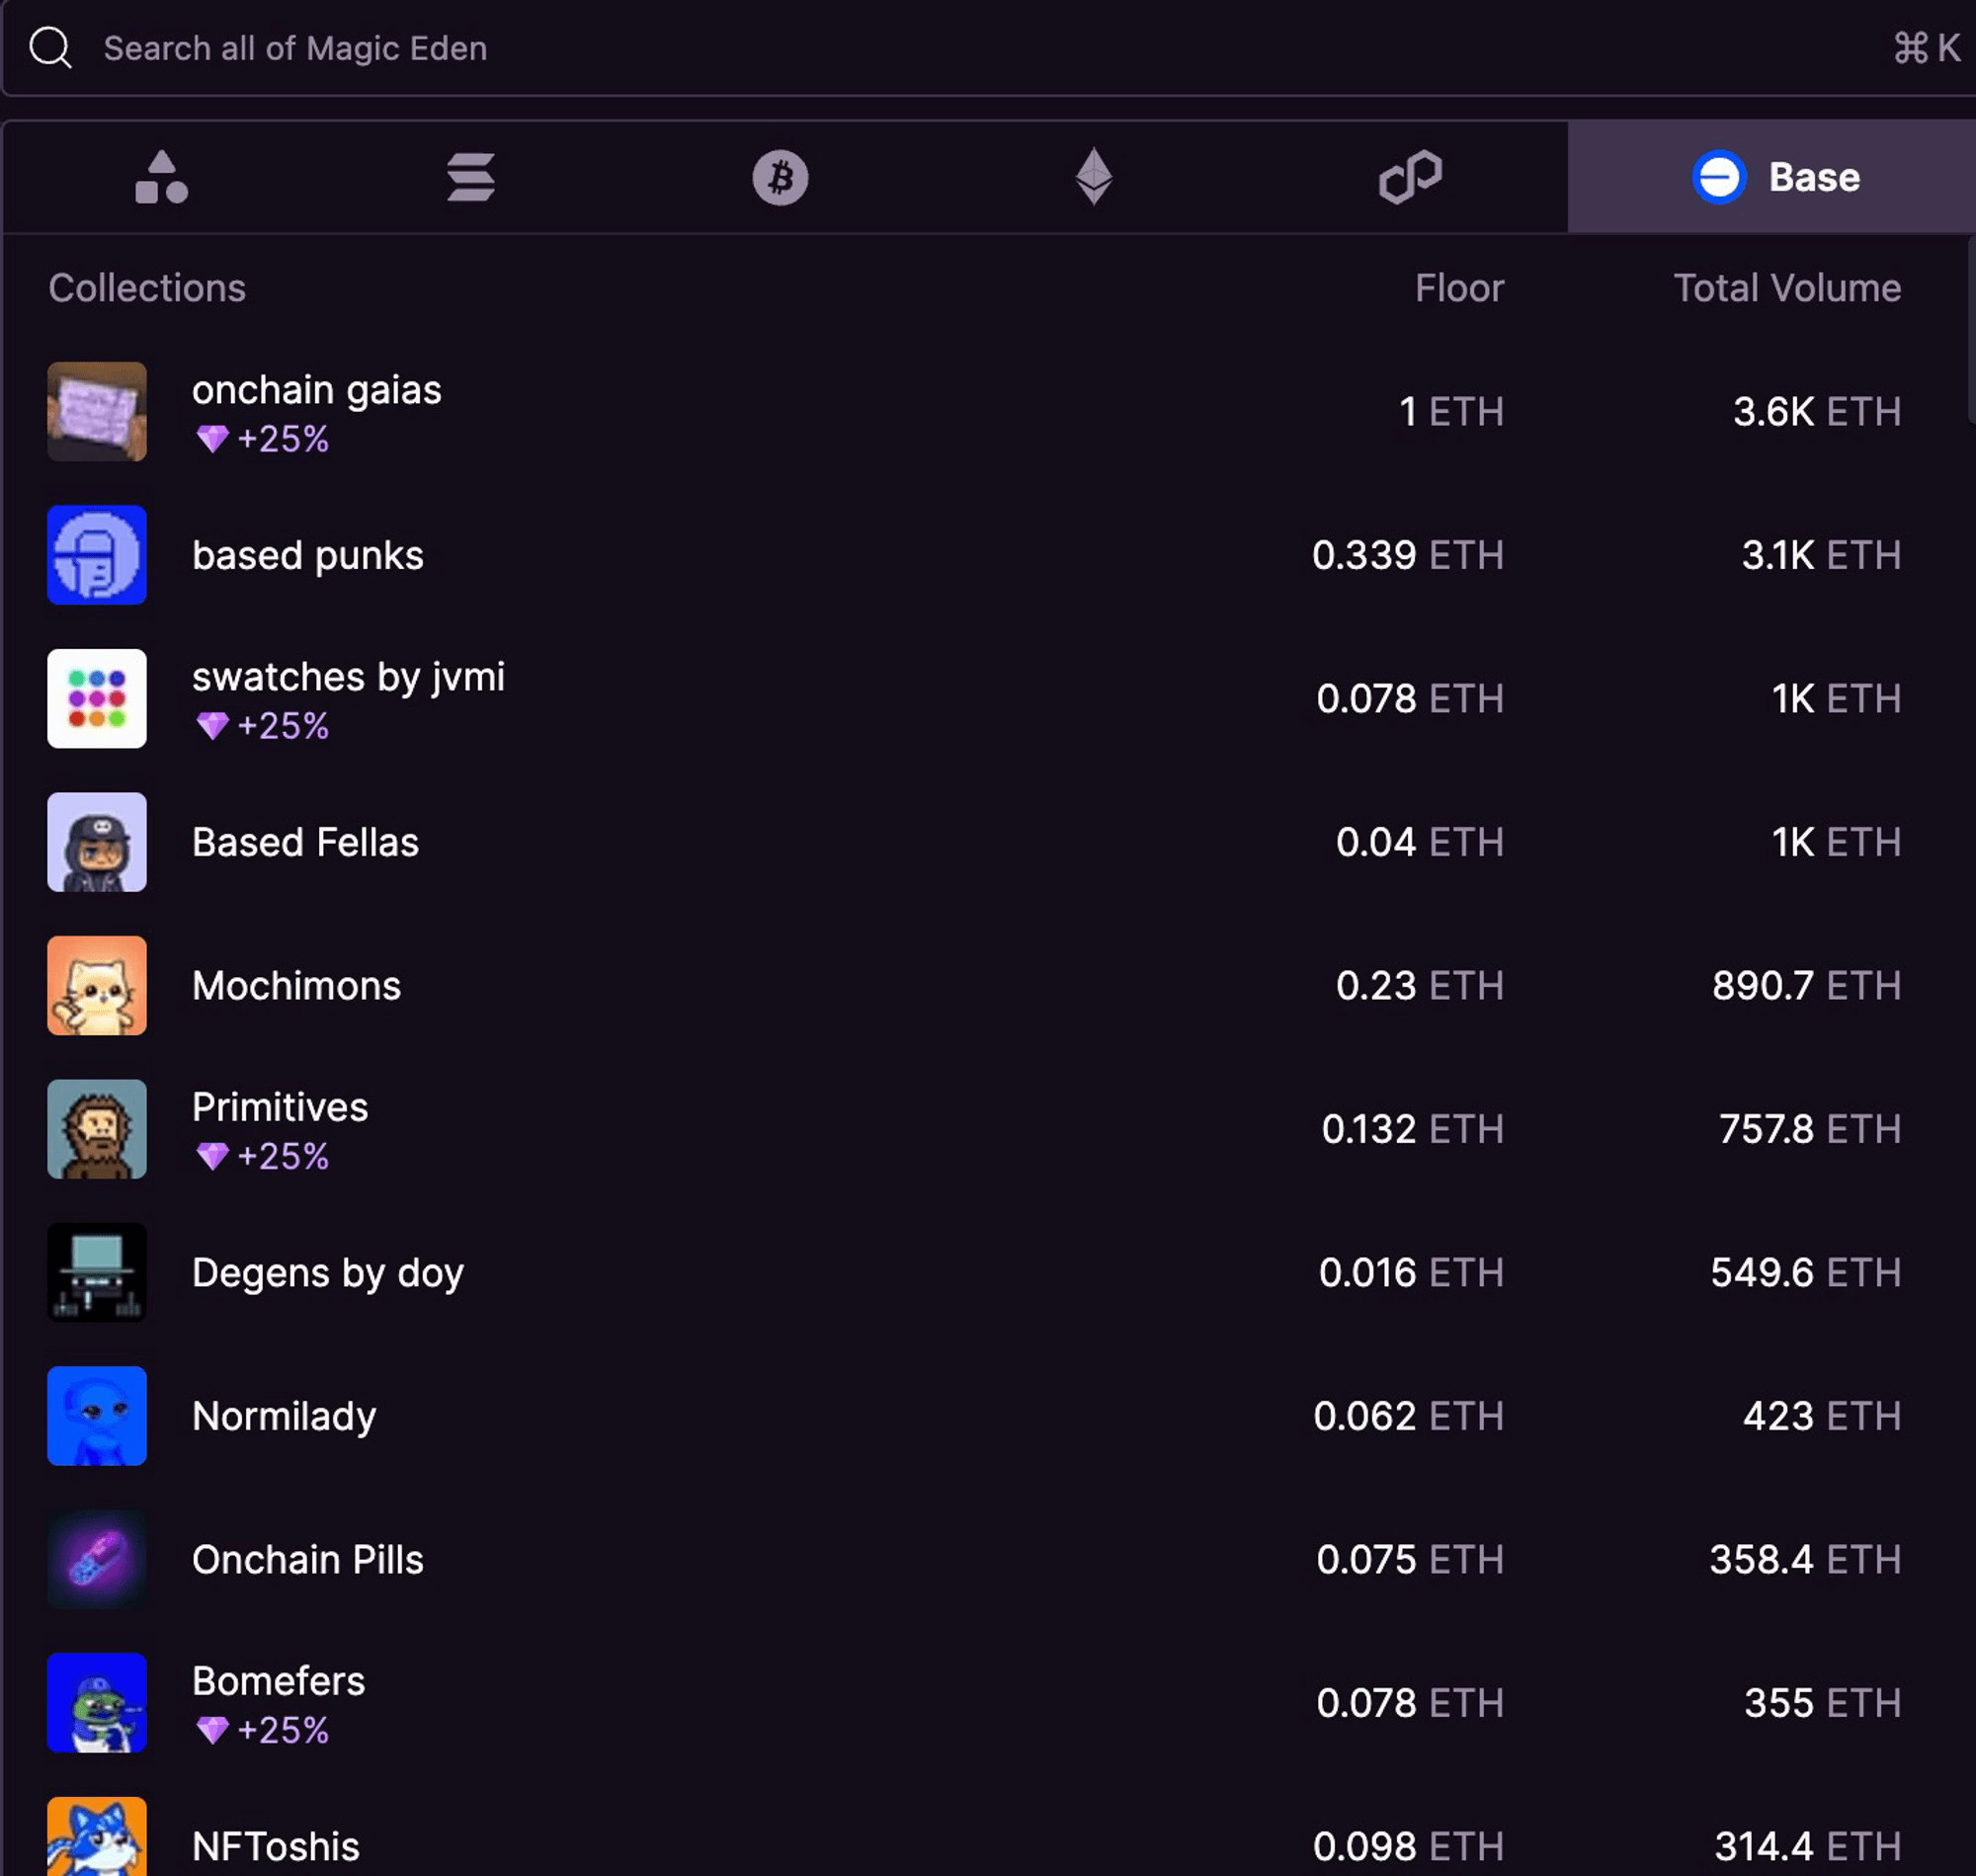The width and height of the screenshot is (1976, 1876).
Task: Click the Total Volume column header
Action: [x=1787, y=288]
